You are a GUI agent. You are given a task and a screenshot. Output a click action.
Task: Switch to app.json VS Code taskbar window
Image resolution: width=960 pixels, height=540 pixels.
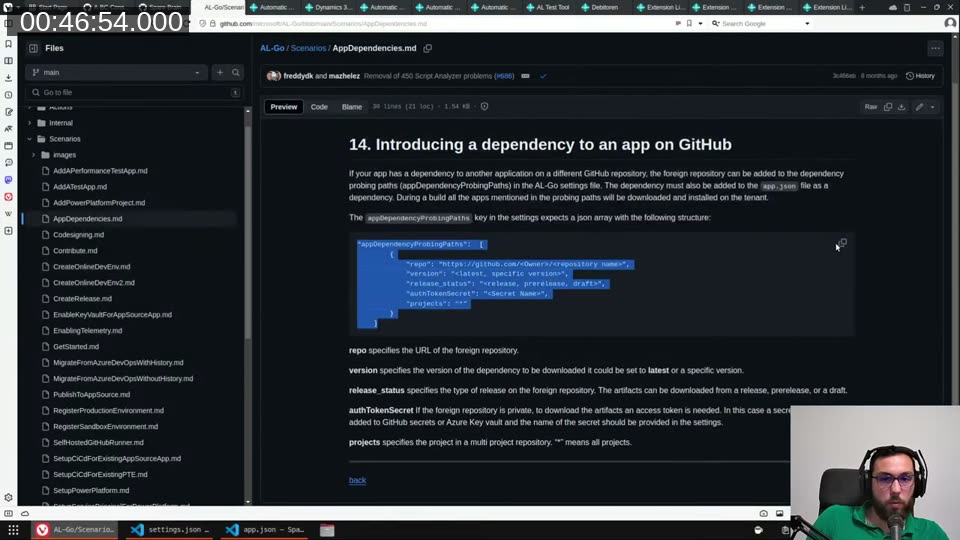point(266,530)
